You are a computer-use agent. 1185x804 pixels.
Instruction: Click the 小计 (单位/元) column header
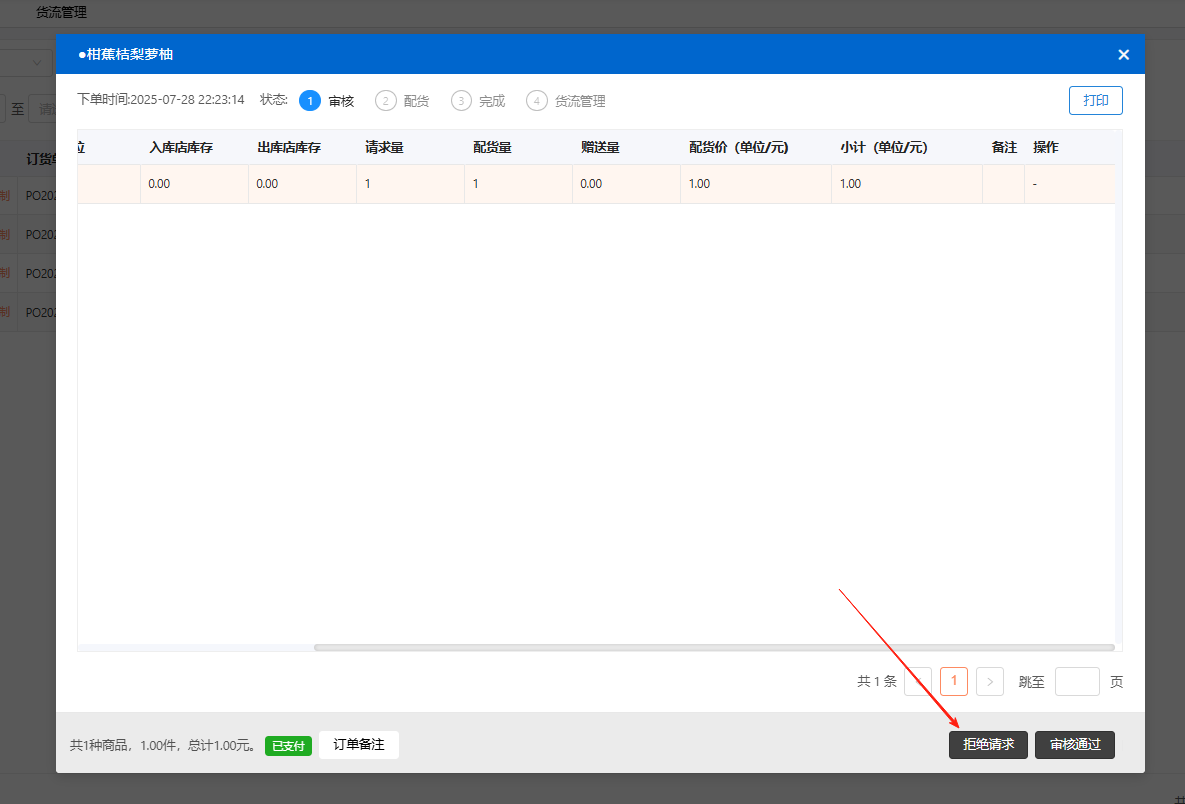(x=884, y=148)
